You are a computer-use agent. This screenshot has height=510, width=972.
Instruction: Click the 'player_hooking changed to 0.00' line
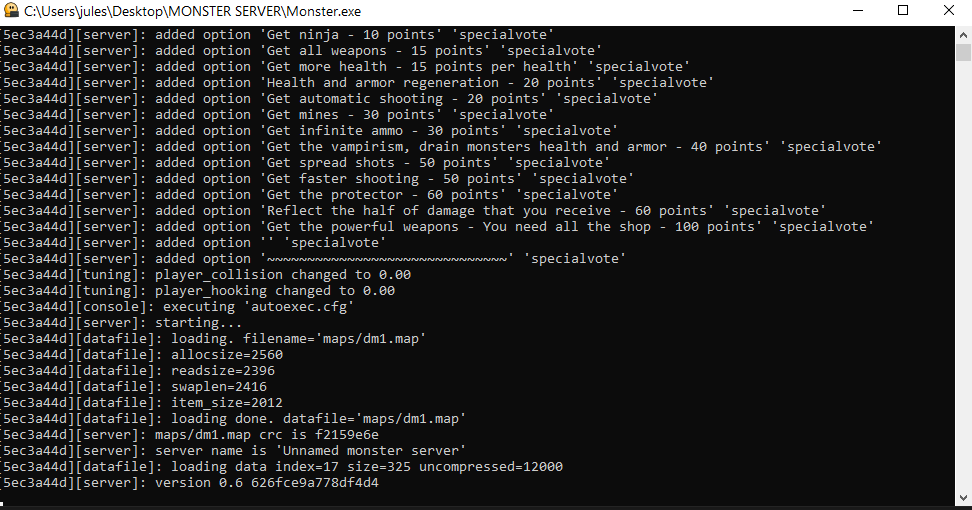click(198, 291)
